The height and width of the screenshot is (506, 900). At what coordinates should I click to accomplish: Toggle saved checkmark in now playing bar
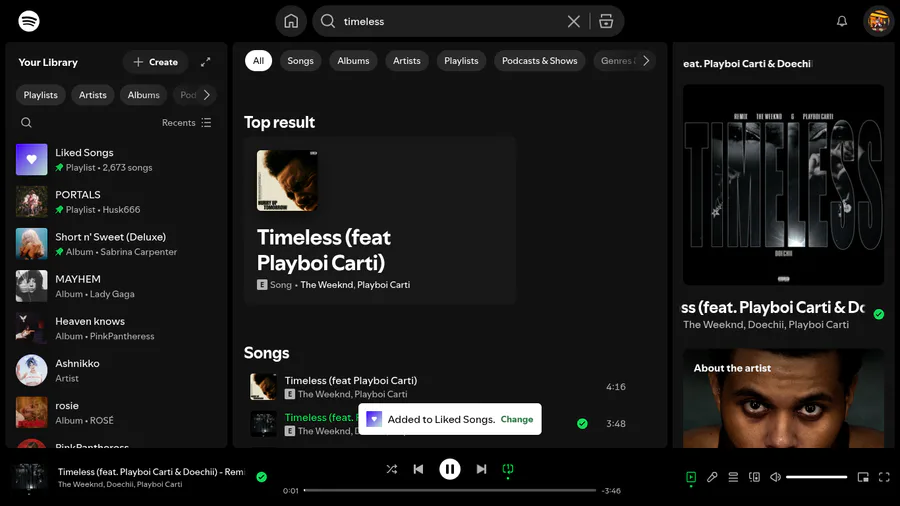click(x=262, y=477)
